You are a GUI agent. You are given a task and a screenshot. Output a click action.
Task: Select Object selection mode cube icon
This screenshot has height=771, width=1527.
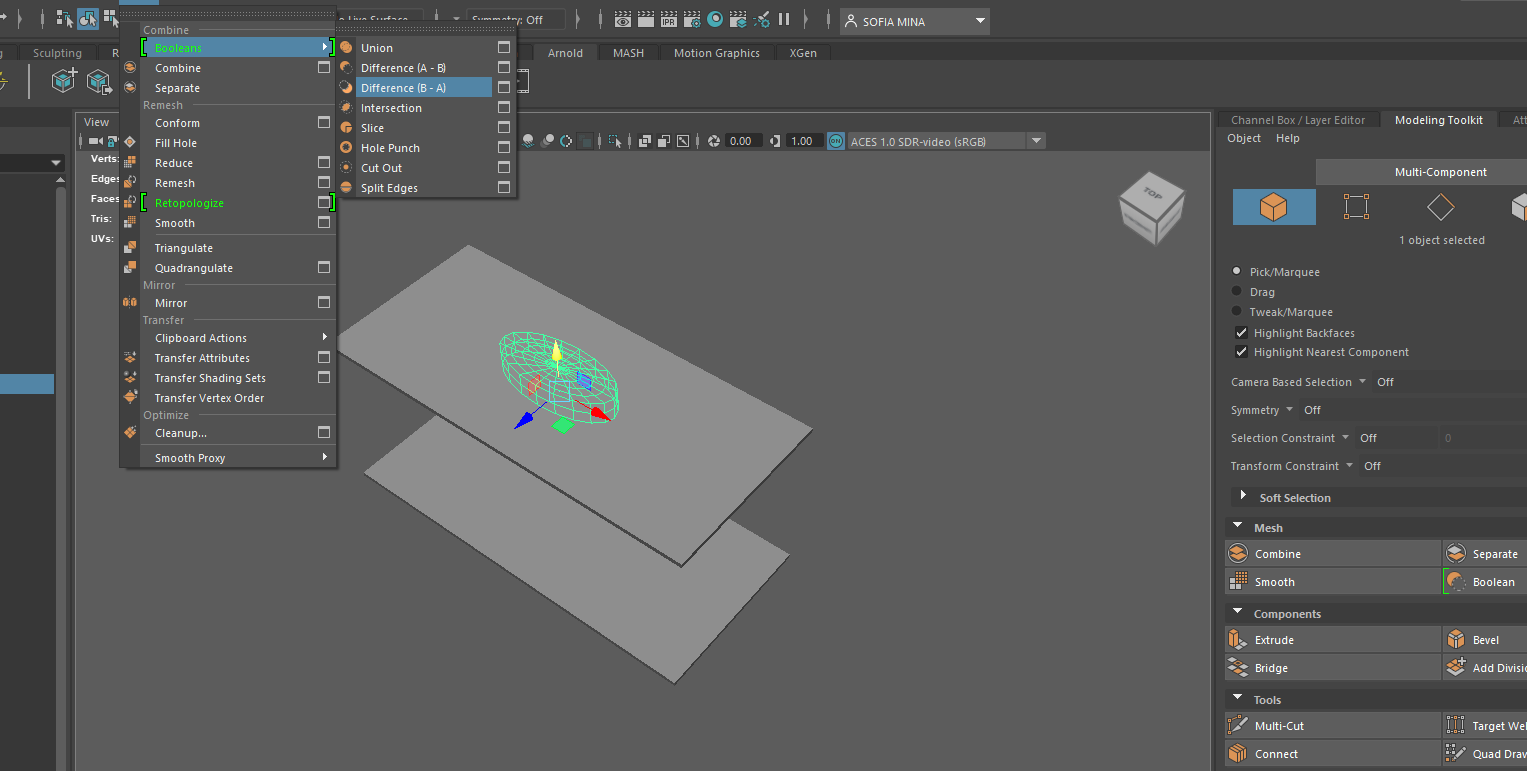(1273, 207)
